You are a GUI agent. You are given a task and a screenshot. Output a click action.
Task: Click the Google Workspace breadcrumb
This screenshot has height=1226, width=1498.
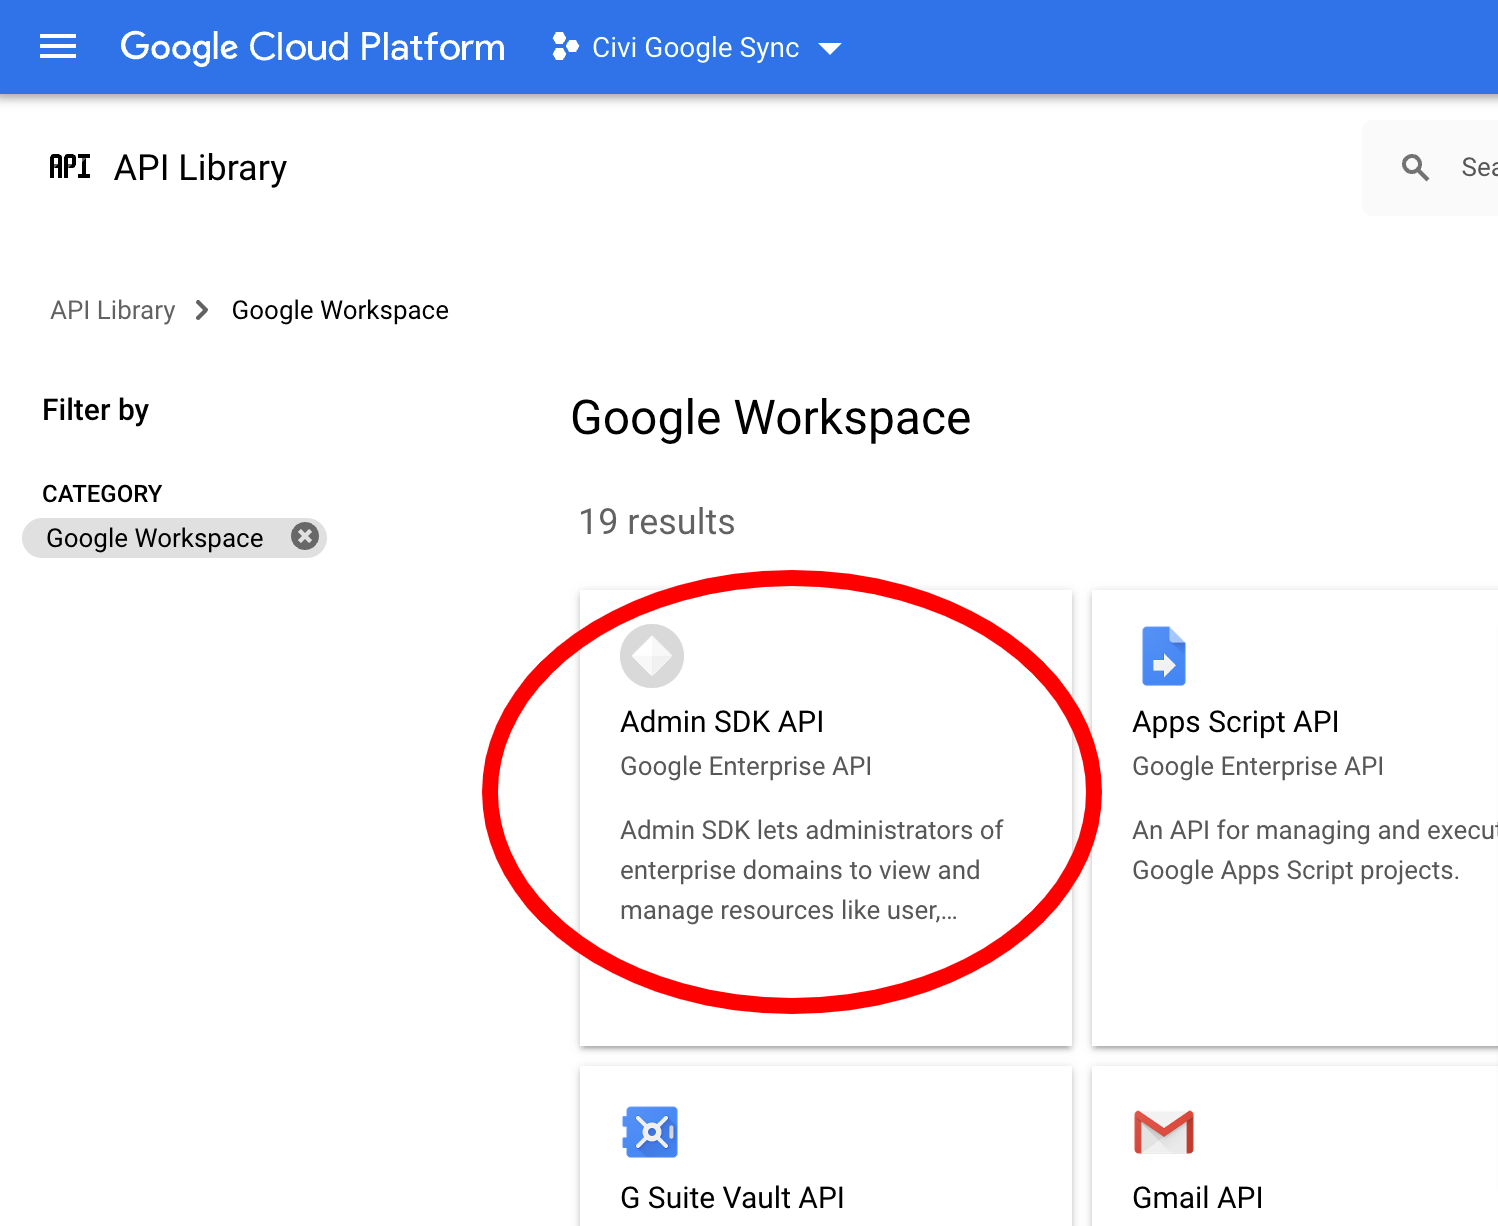(x=340, y=310)
